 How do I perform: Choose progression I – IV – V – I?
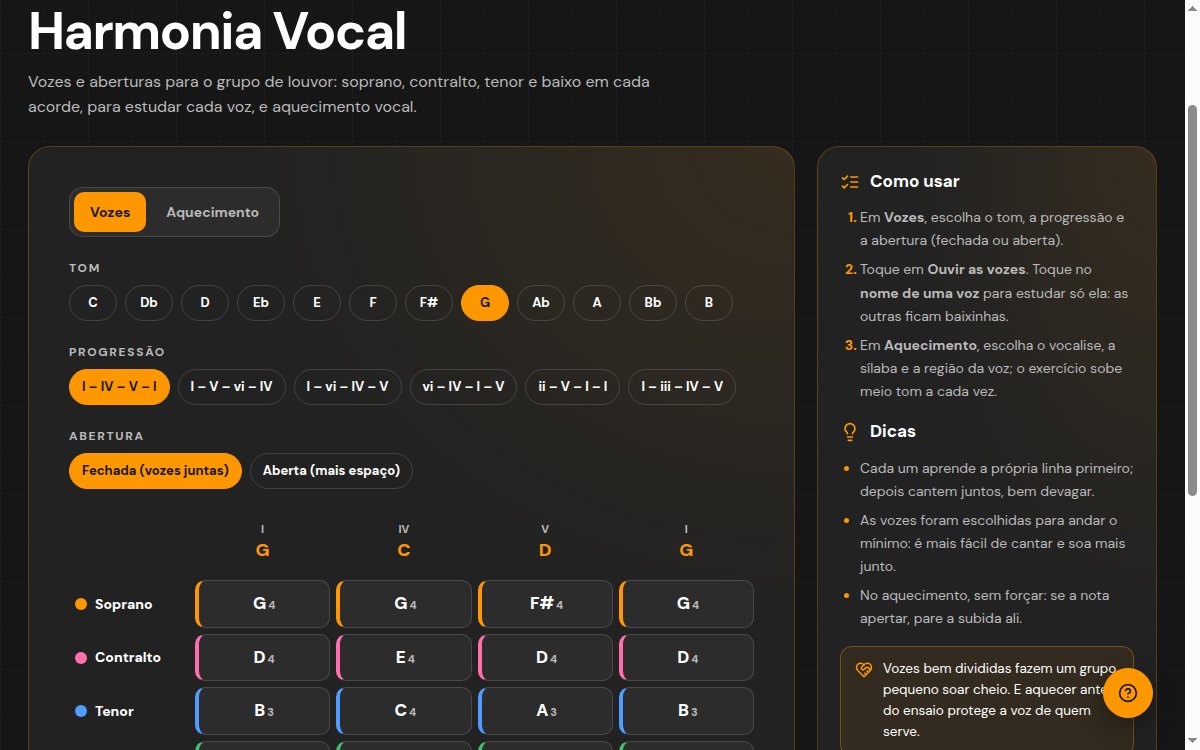[119, 387]
